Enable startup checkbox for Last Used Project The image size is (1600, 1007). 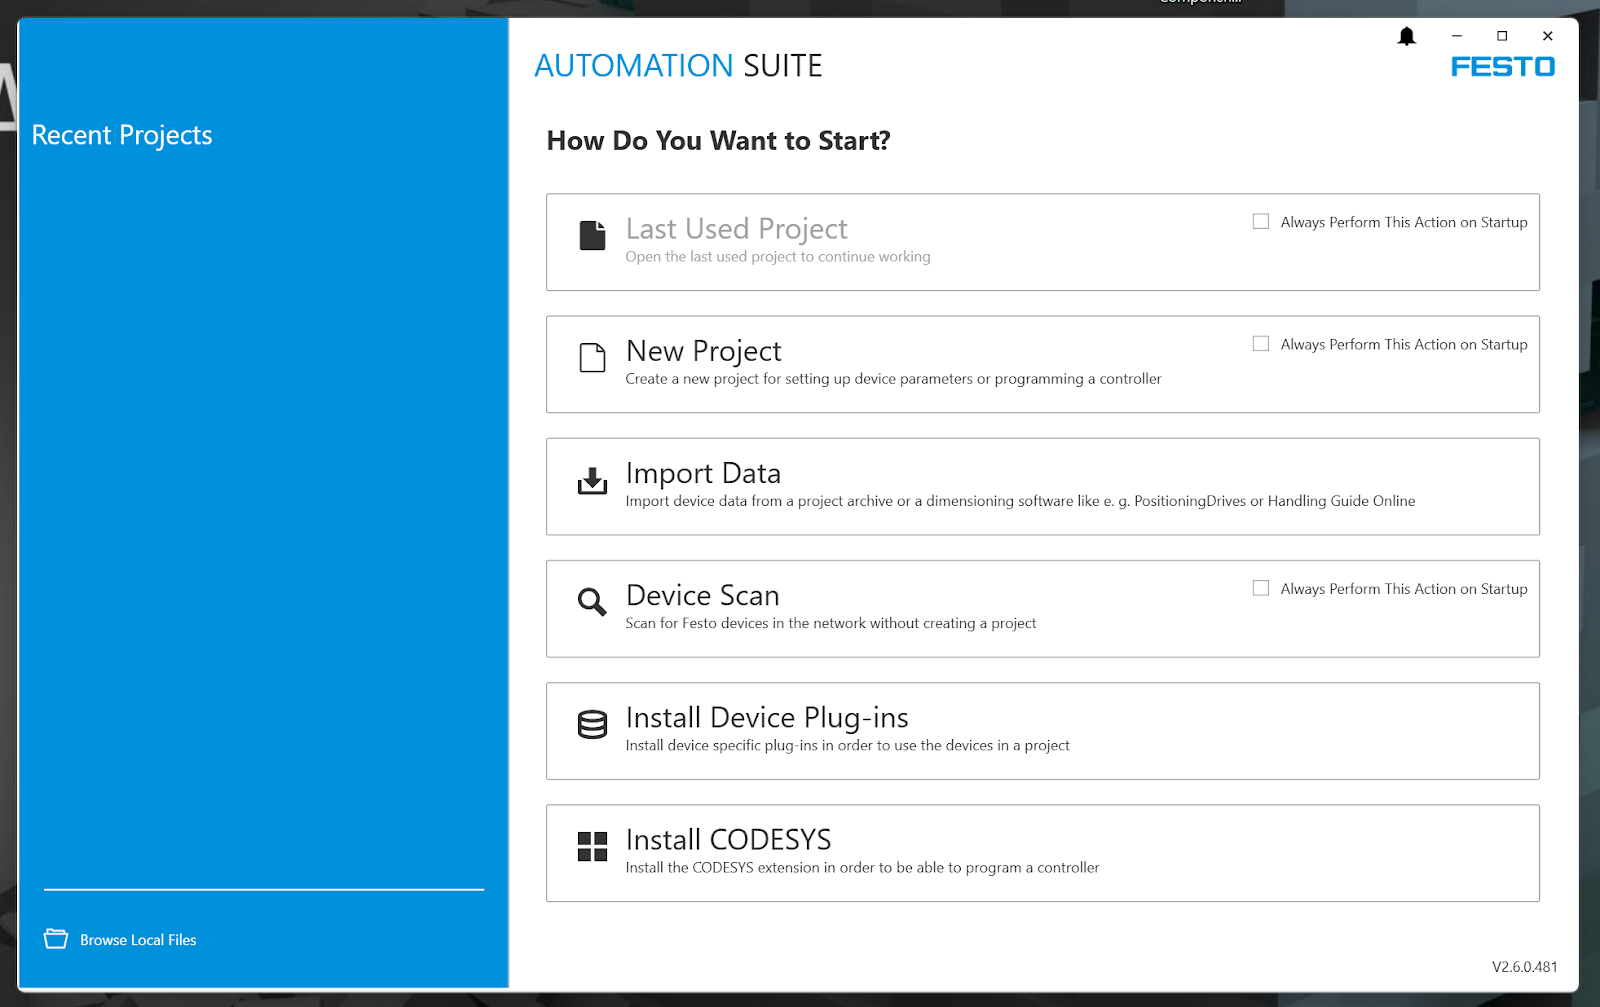[x=1261, y=221]
